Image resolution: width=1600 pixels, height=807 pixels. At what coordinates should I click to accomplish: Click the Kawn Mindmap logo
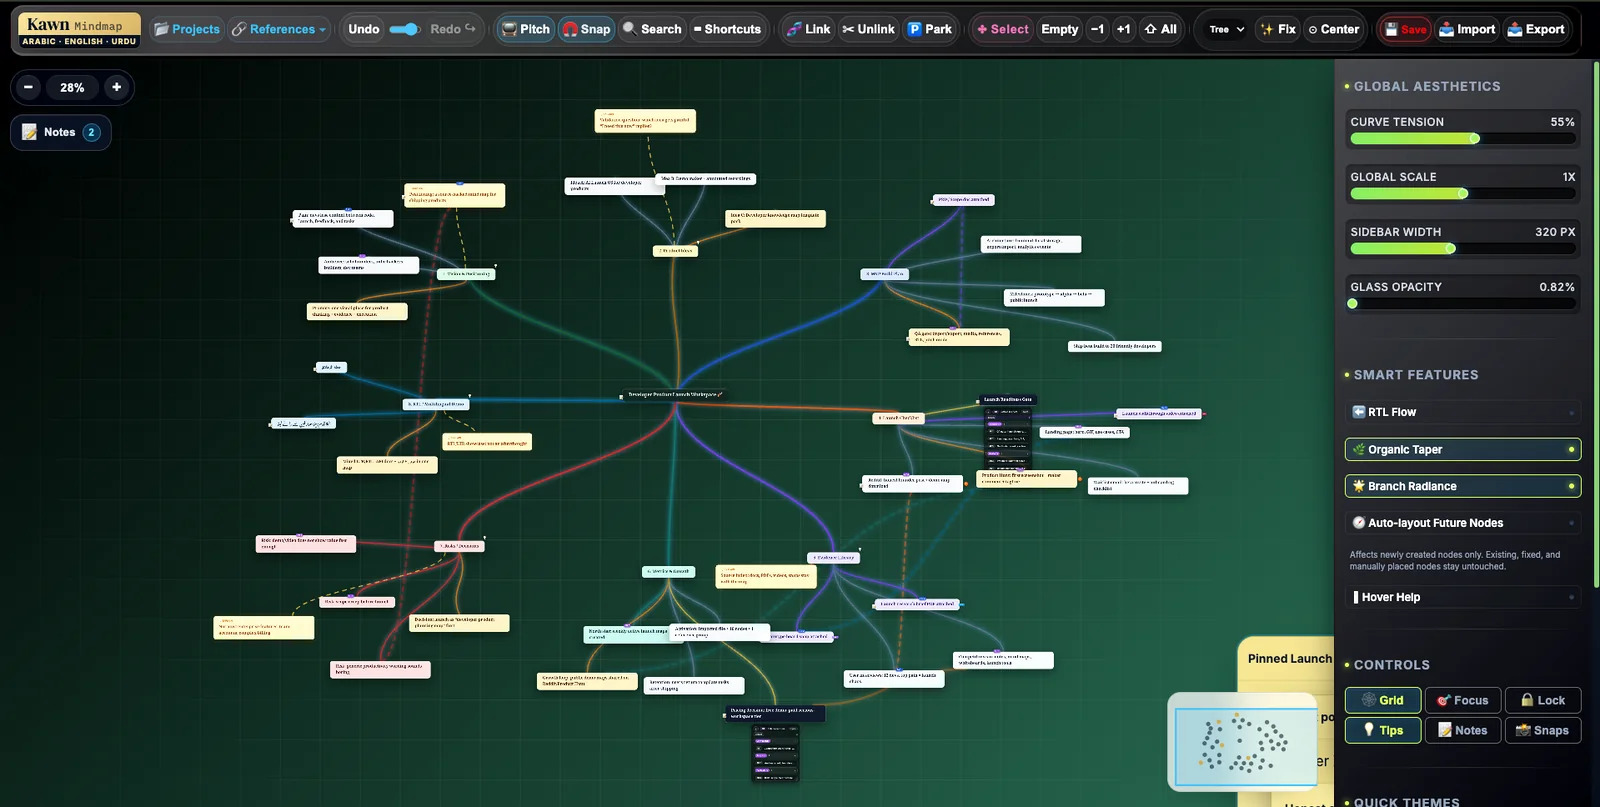(79, 30)
